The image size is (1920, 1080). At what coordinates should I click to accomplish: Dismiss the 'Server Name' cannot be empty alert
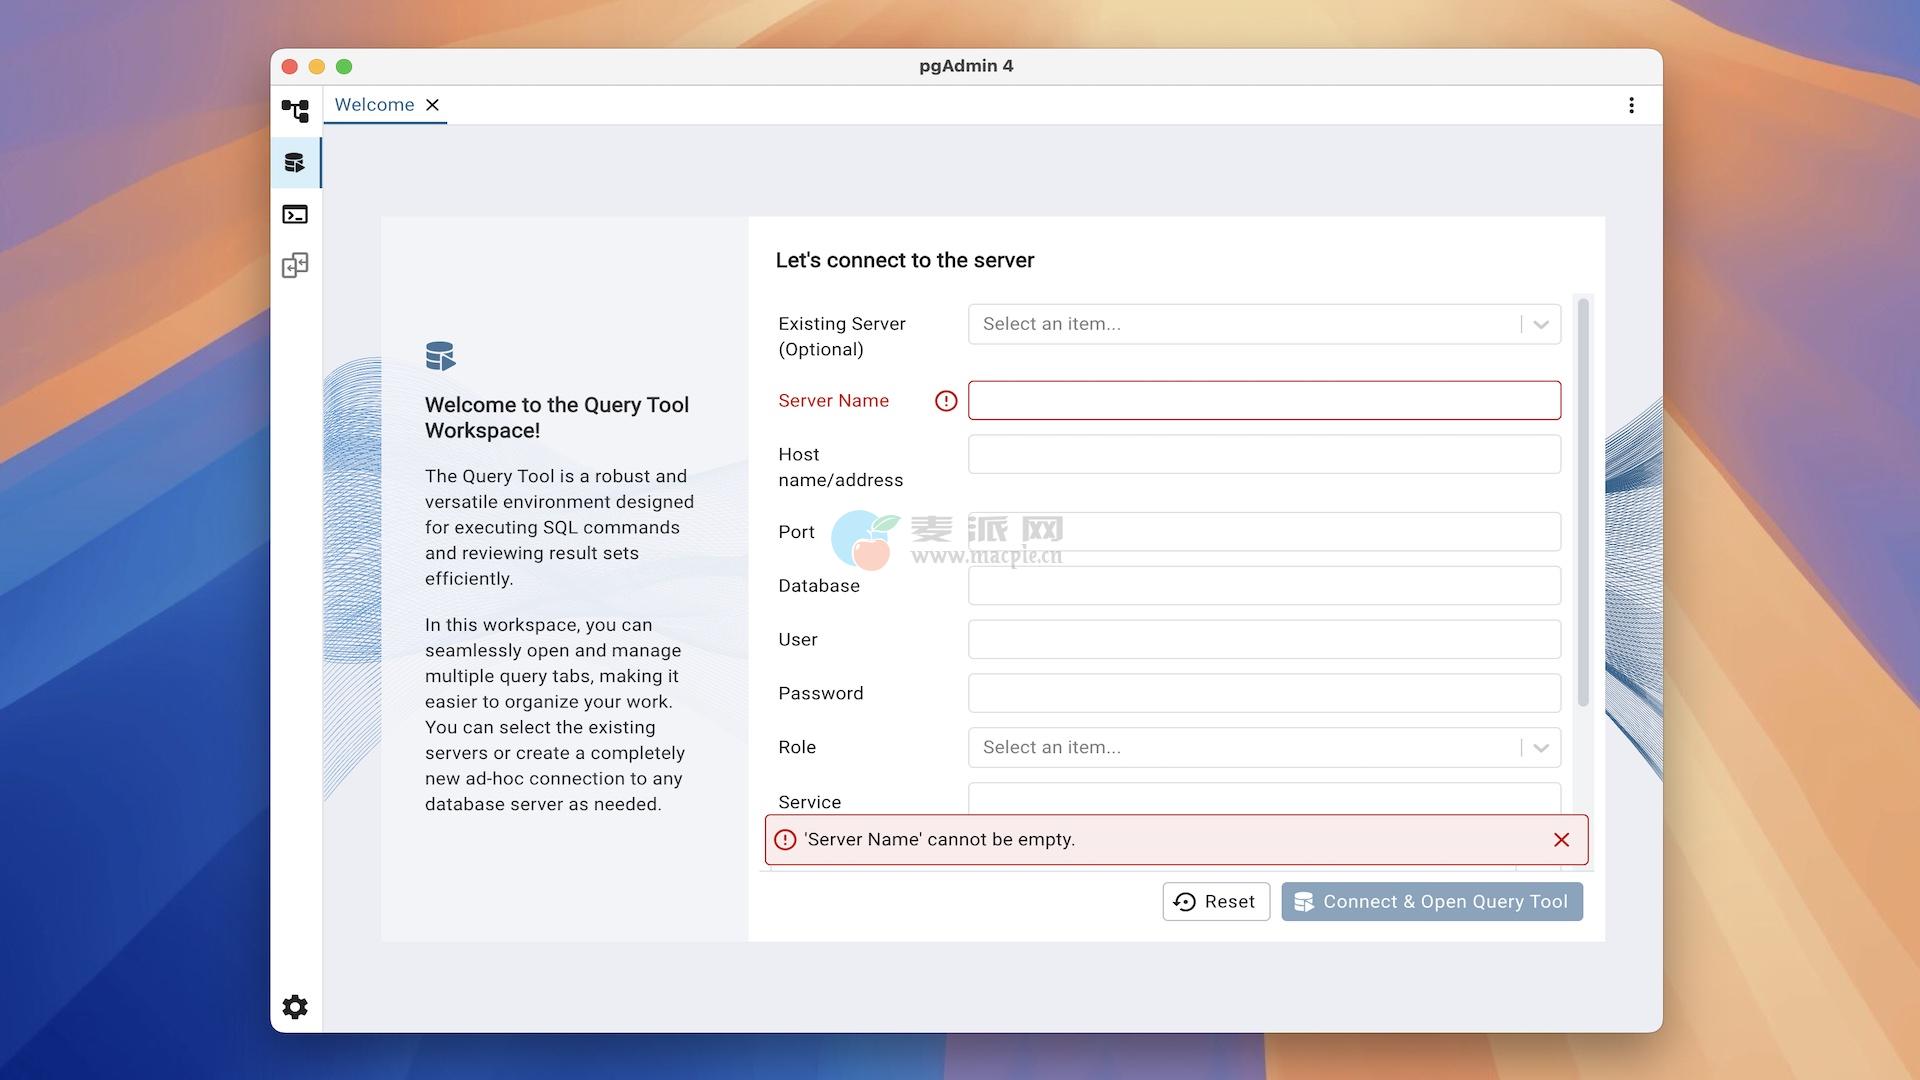tap(1561, 840)
